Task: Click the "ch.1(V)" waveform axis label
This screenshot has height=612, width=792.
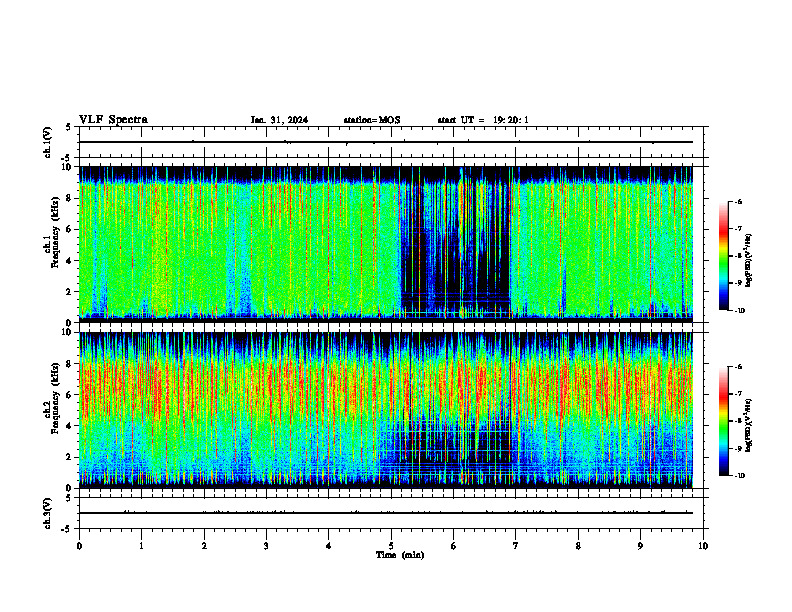Action: click(47, 142)
